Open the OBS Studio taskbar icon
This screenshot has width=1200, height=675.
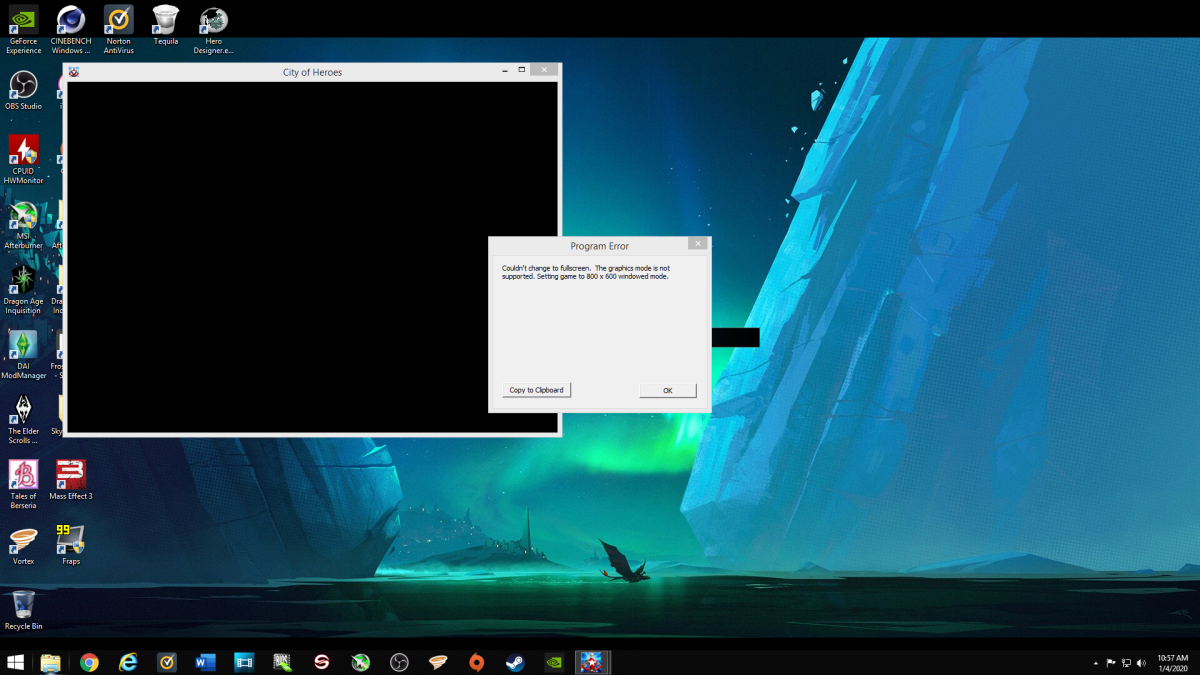pyautogui.click(x=399, y=662)
